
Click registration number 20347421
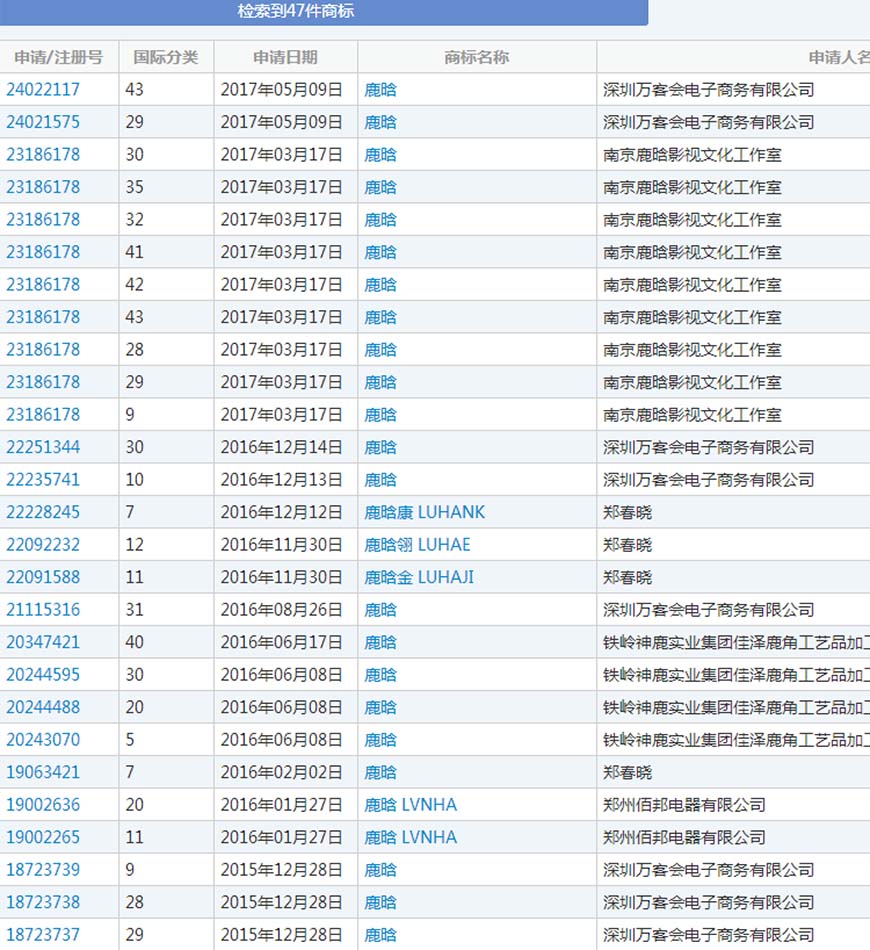[x=43, y=642]
